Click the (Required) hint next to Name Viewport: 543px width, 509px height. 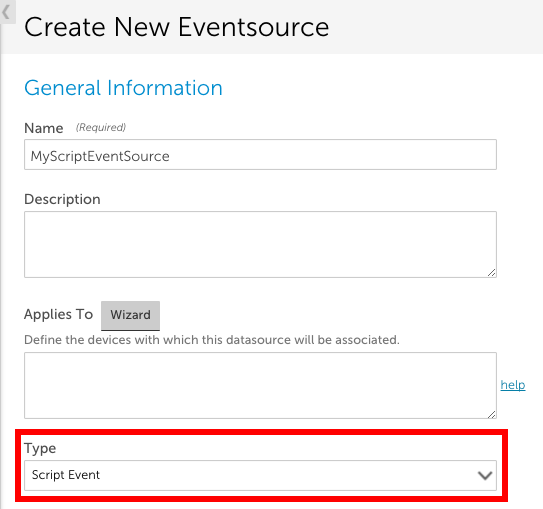click(x=101, y=127)
